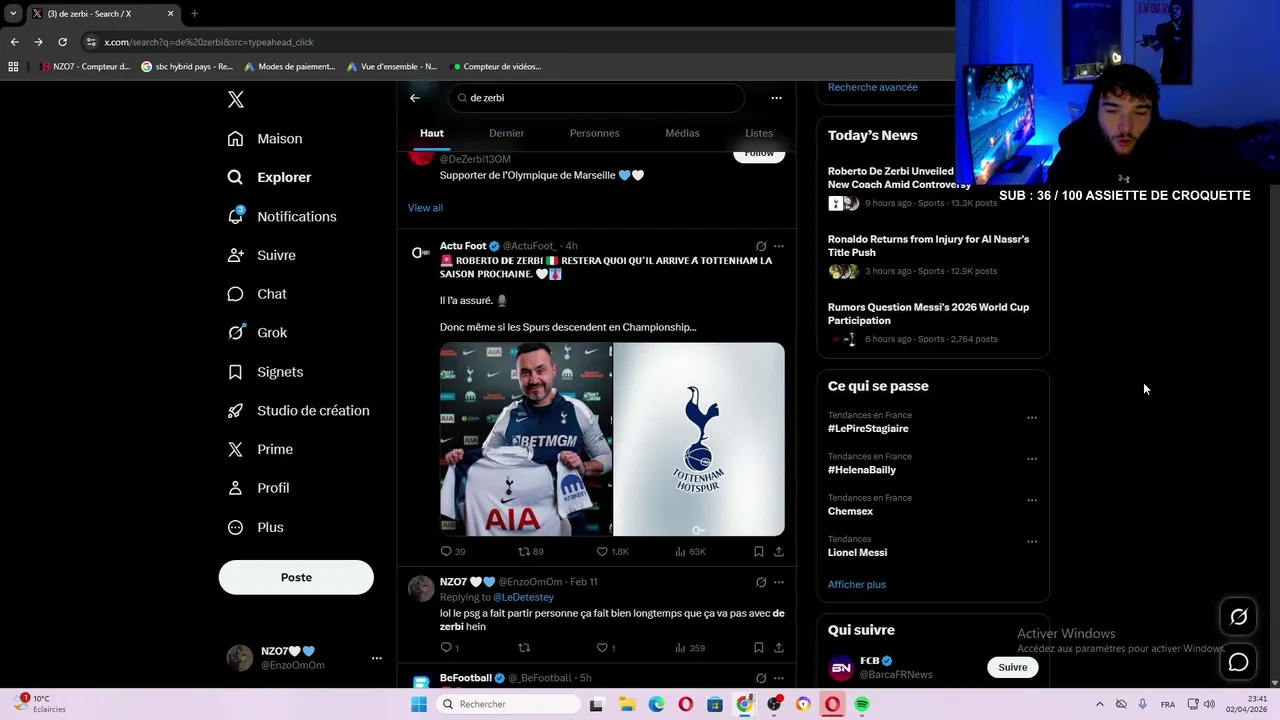Viewport: 1280px width, 720px height.
Task: Repost the NZO7 post
Action: tap(524, 648)
